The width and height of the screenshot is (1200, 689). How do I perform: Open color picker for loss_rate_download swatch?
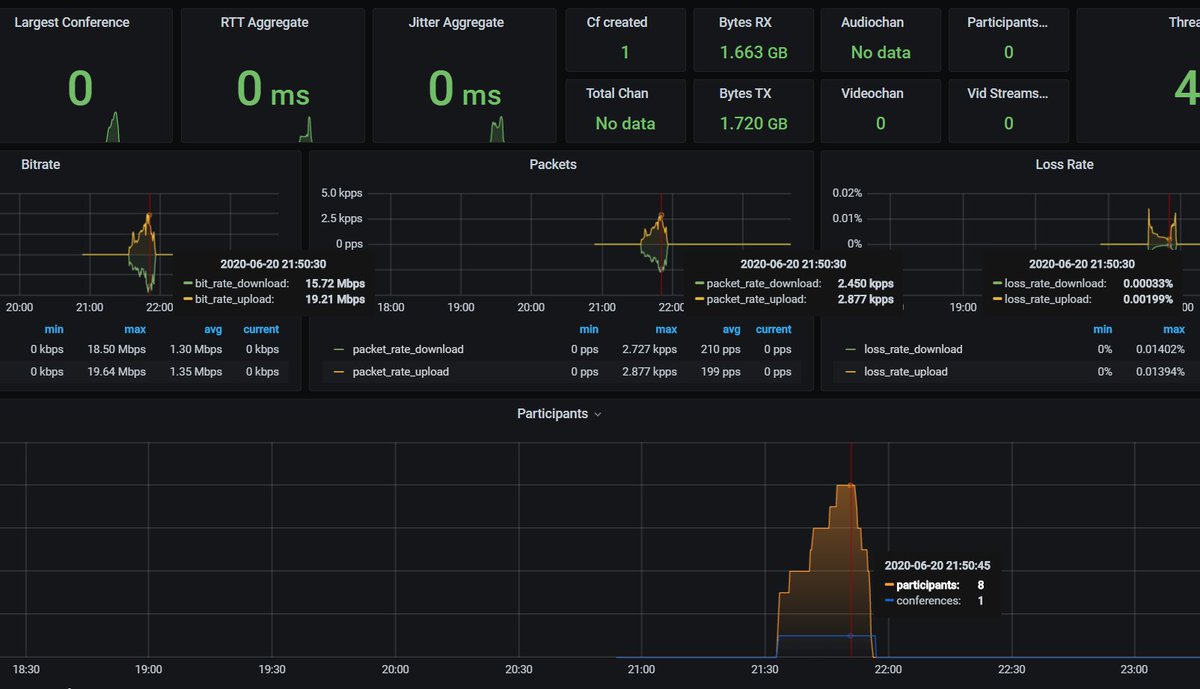pyautogui.click(x=850, y=350)
